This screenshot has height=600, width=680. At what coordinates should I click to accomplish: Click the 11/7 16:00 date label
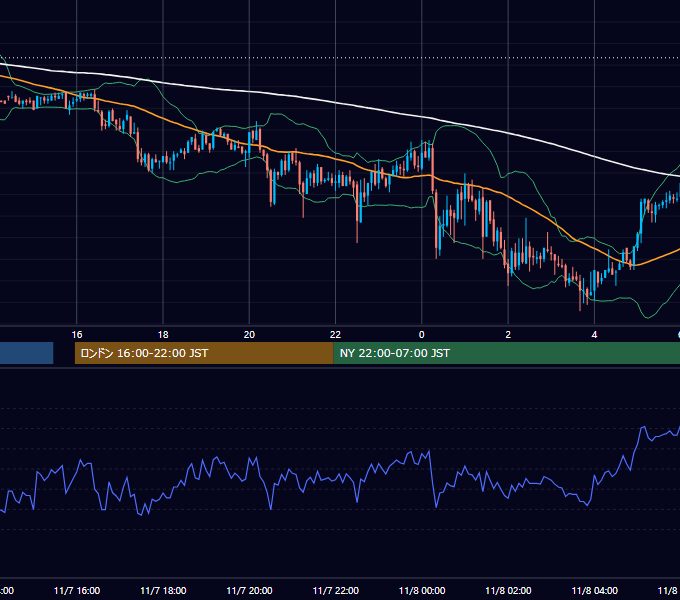(x=77, y=590)
